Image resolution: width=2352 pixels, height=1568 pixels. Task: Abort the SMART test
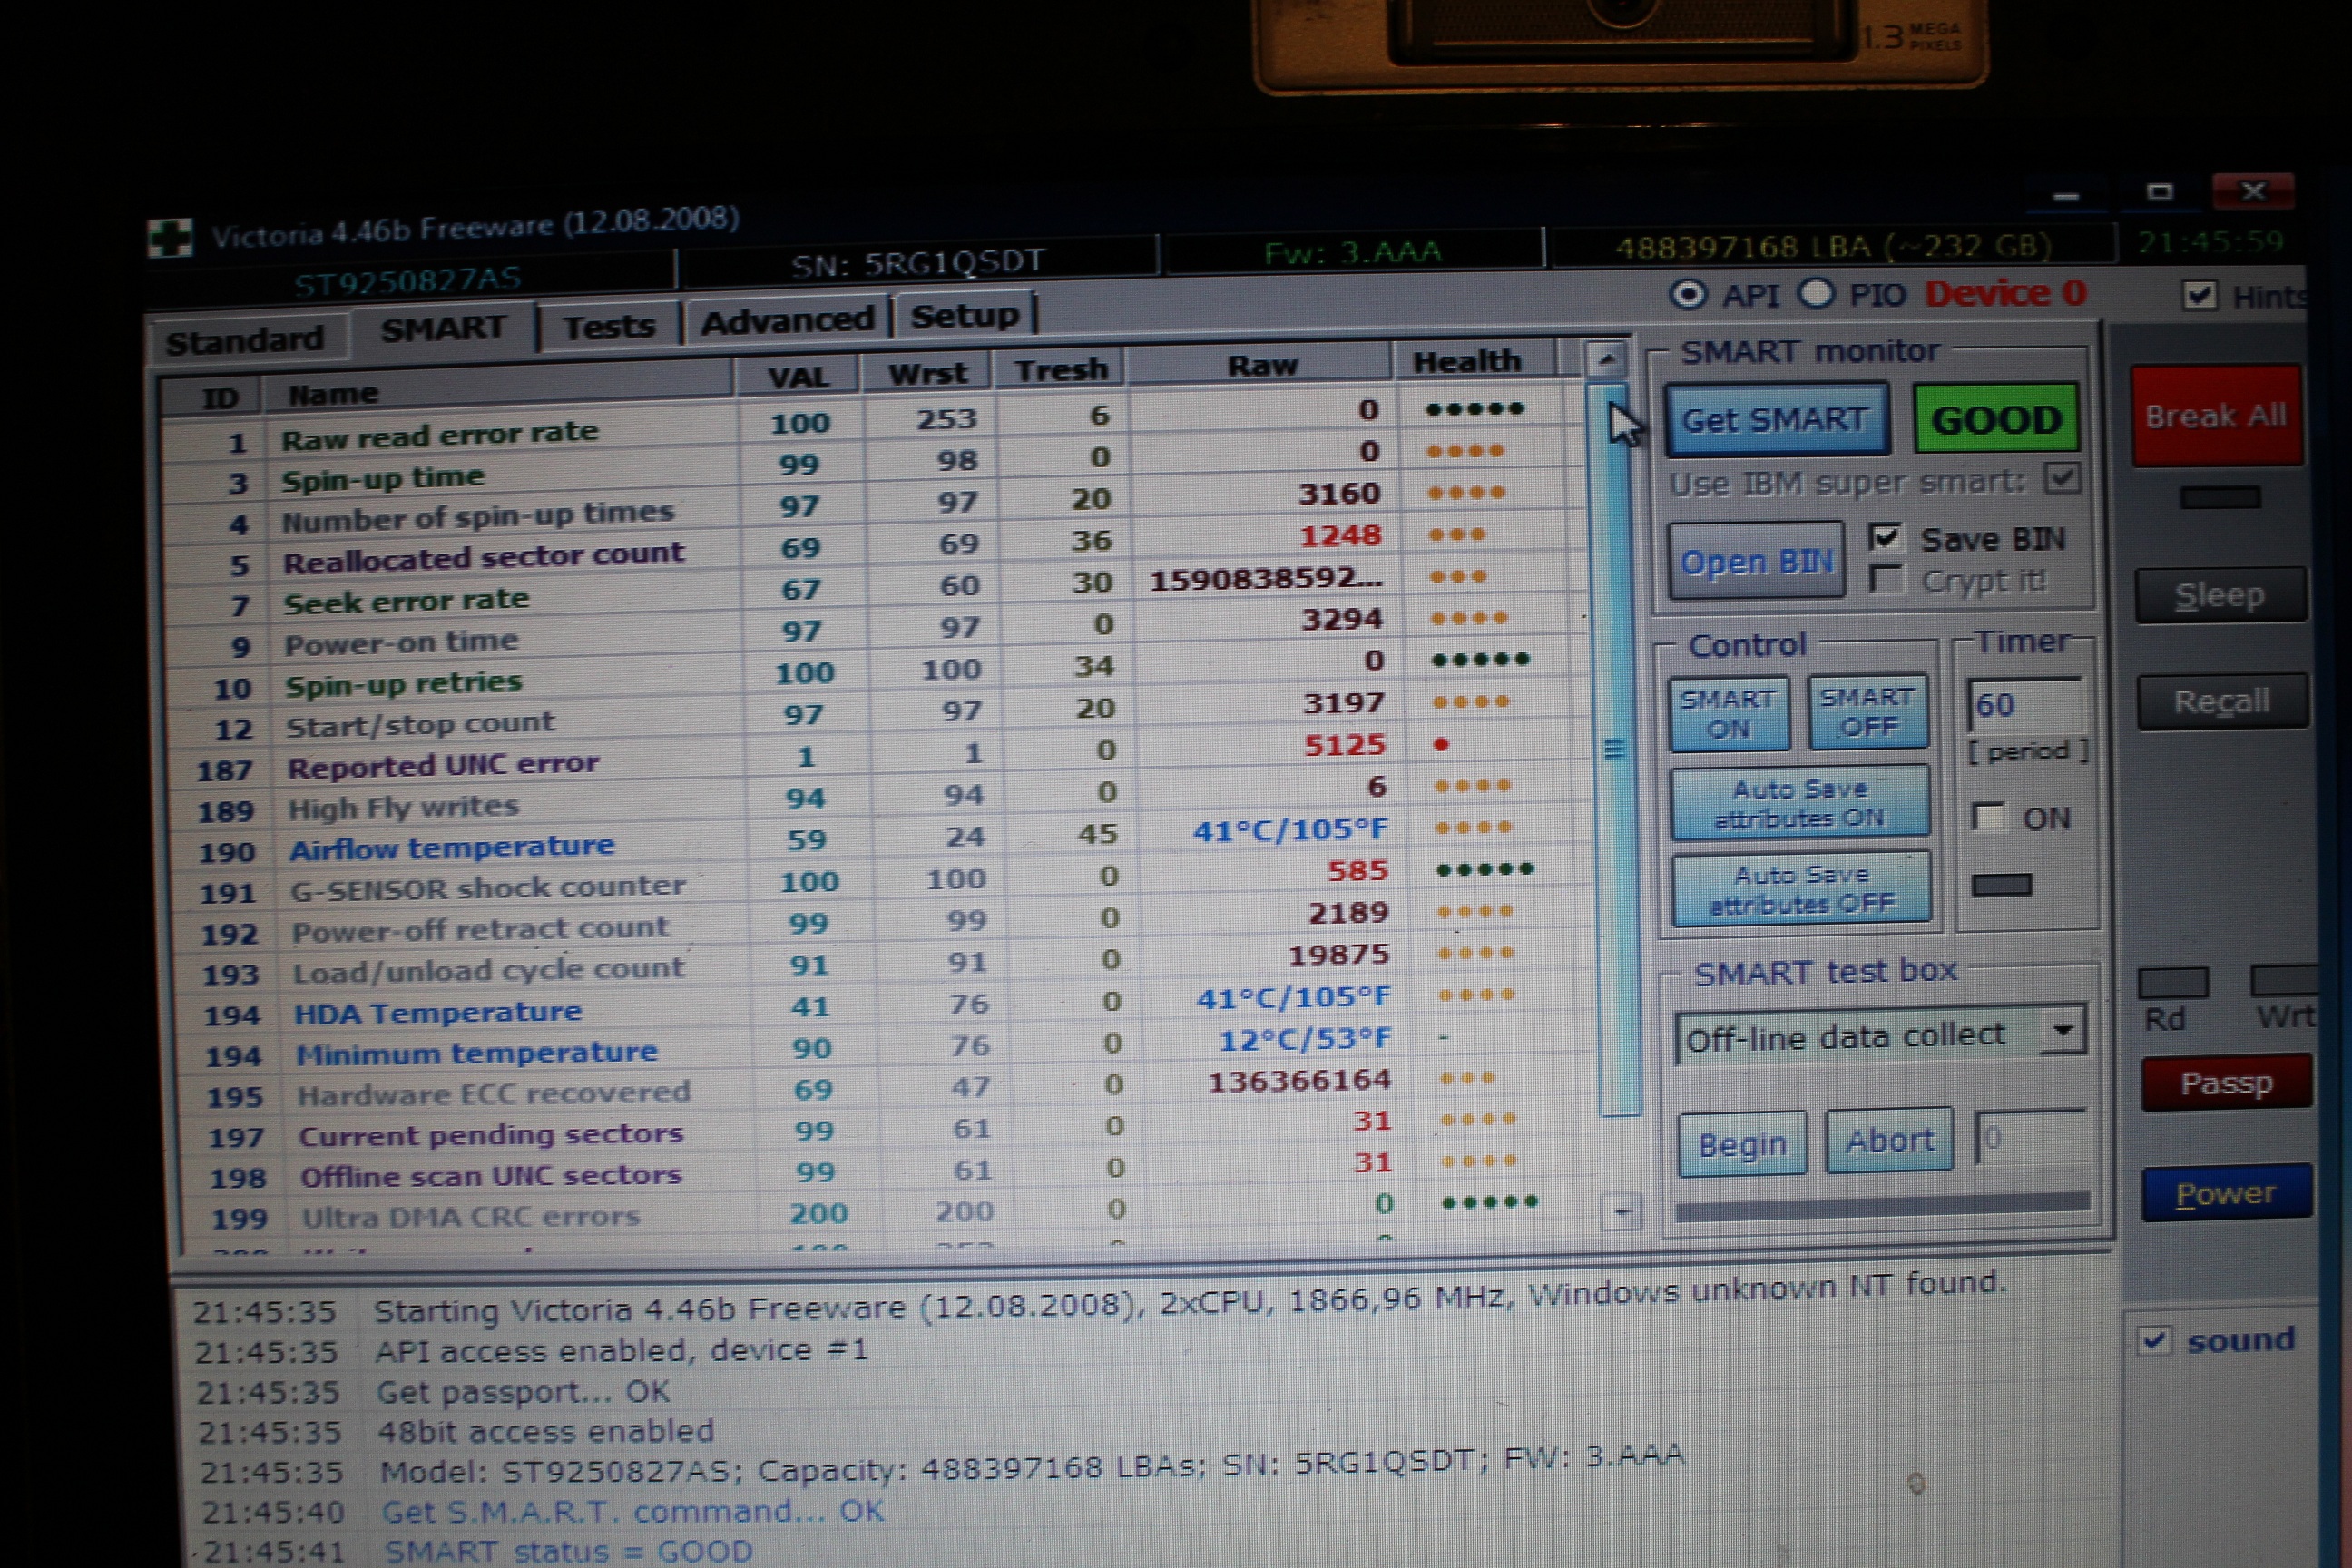point(1889,1139)
